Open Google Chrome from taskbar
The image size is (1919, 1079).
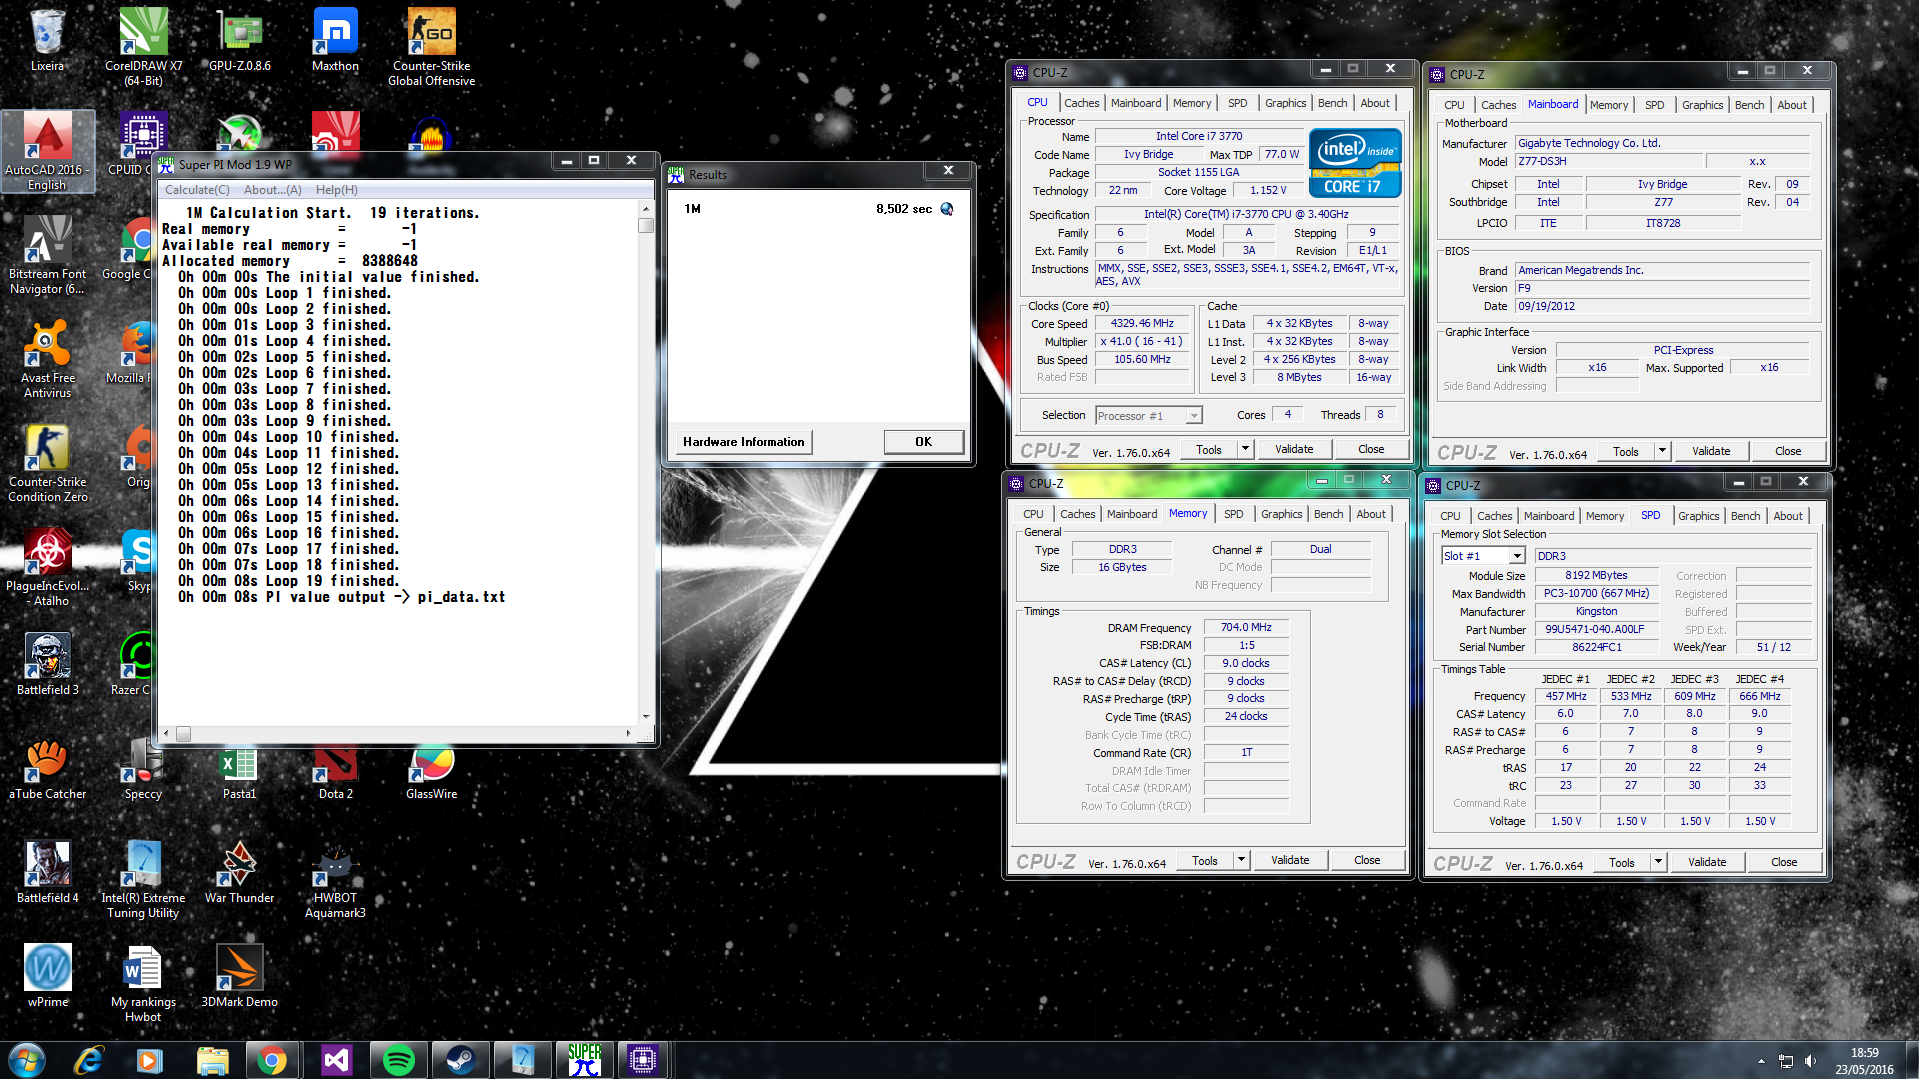tap(272, 1060)
